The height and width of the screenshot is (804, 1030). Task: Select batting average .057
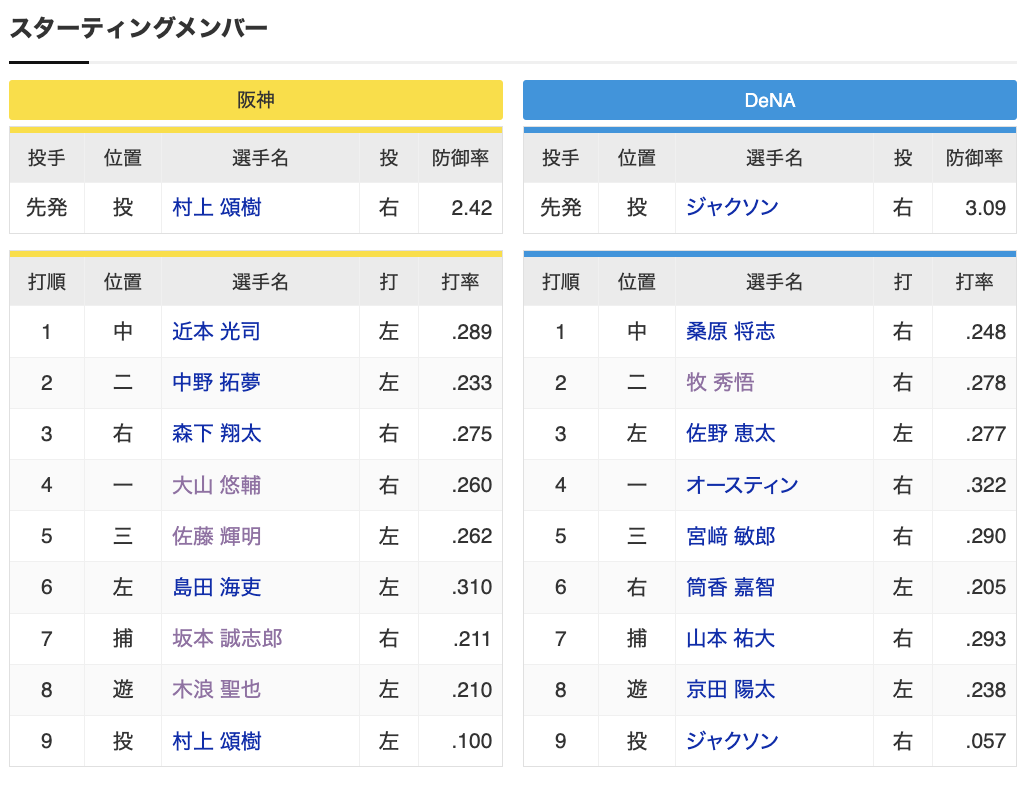pos(985,742)
